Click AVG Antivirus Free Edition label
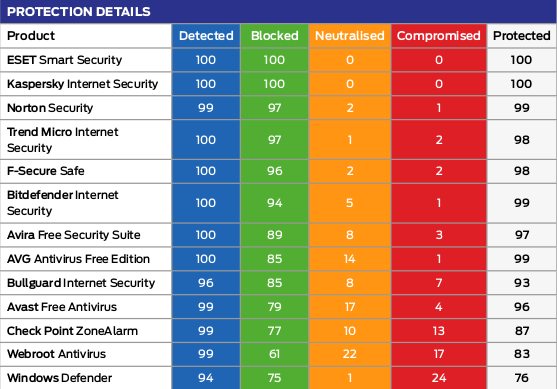The image size is (557, 389). click(x=78, y=259)
